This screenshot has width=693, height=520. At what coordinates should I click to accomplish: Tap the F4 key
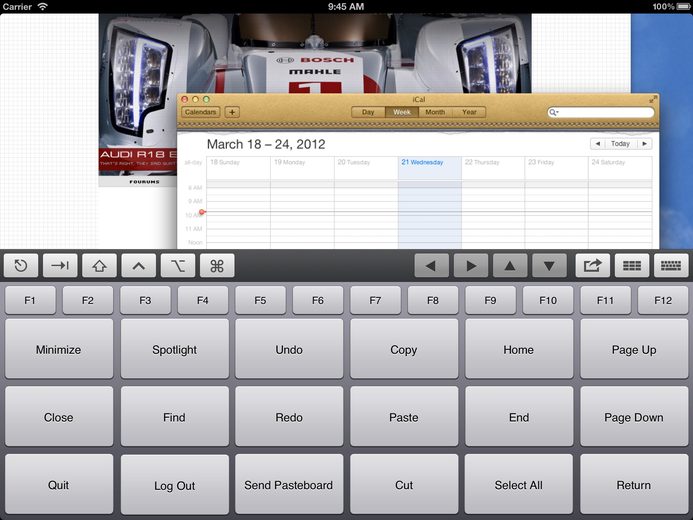pos(202,300)
